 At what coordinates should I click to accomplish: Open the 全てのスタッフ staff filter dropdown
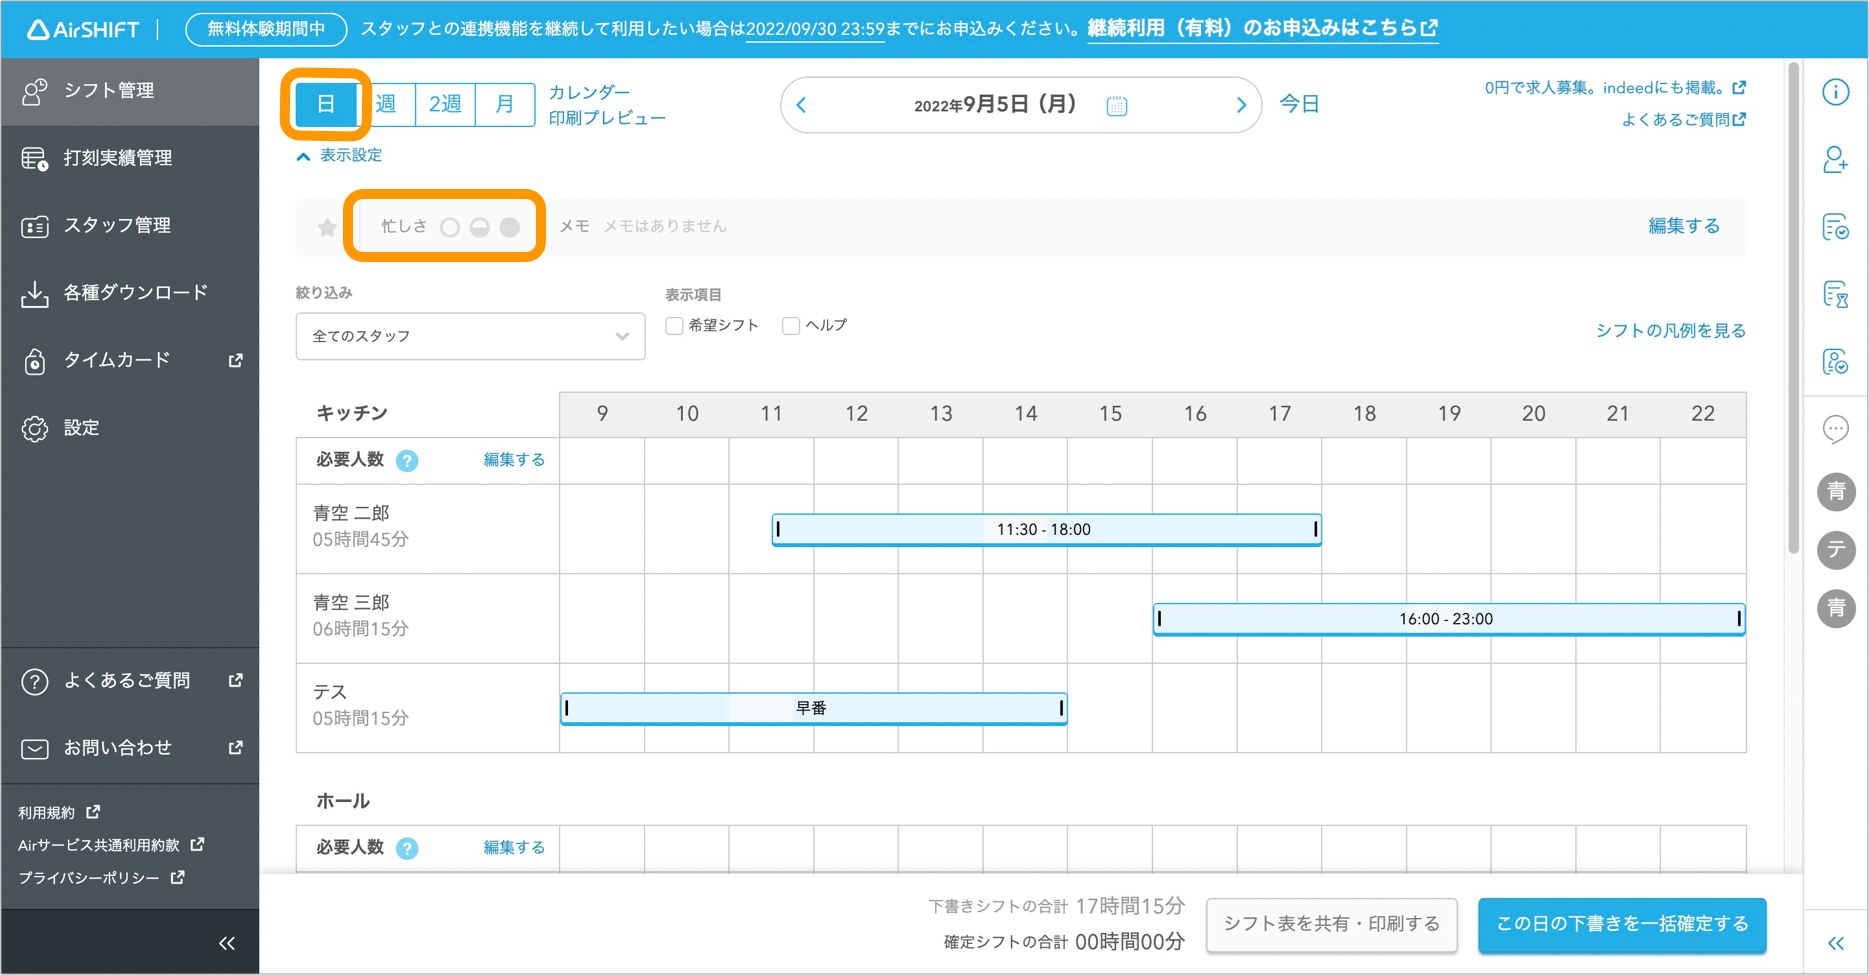coord(469,336)
